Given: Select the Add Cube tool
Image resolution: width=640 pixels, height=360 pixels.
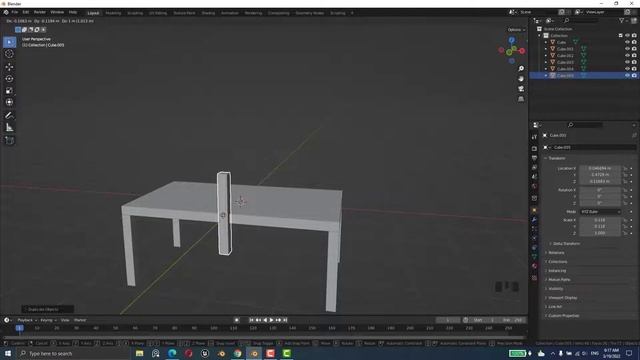Looking at the screenshot, I should click(x=9, y=140).
